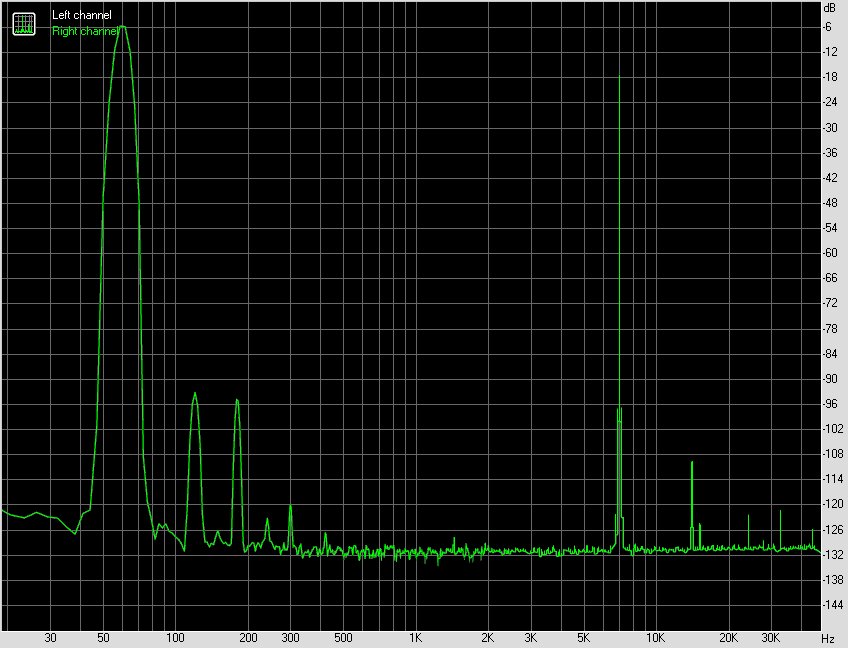Click the 200 Hz frequency label
This screenshot has height=648, width=848.
[x=248, y=638]
